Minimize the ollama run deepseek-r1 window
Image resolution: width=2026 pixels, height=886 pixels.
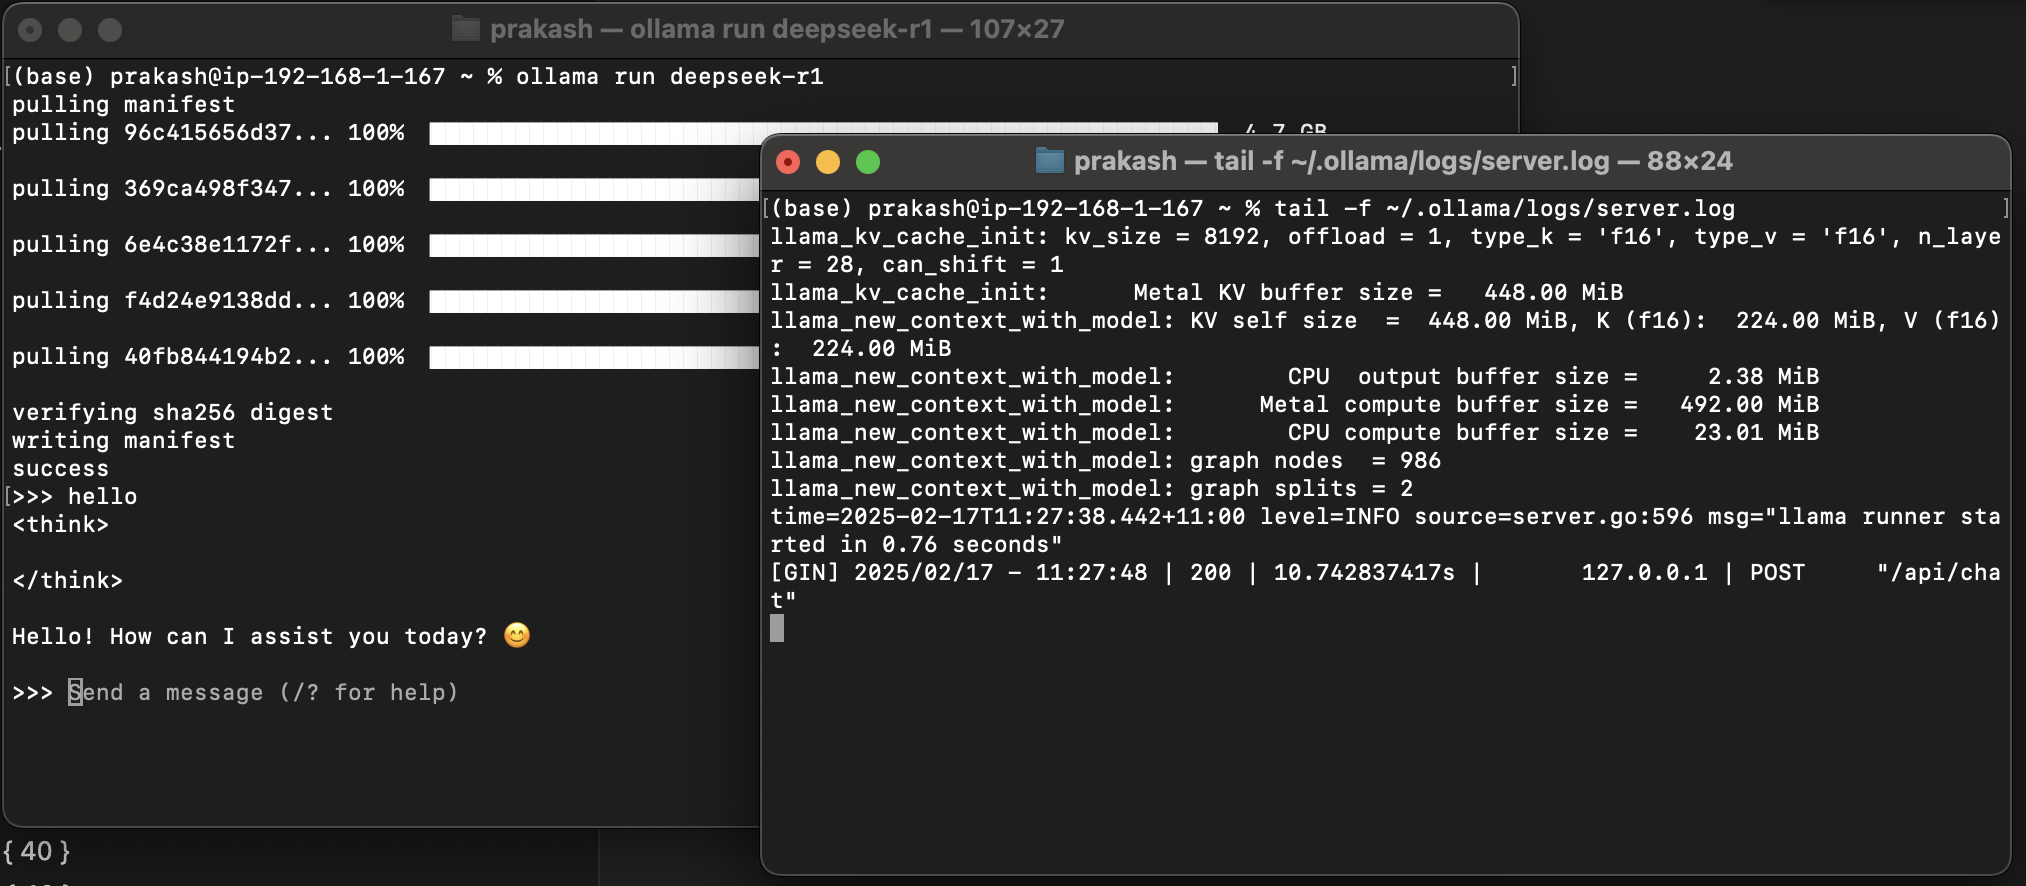point(70,30)
